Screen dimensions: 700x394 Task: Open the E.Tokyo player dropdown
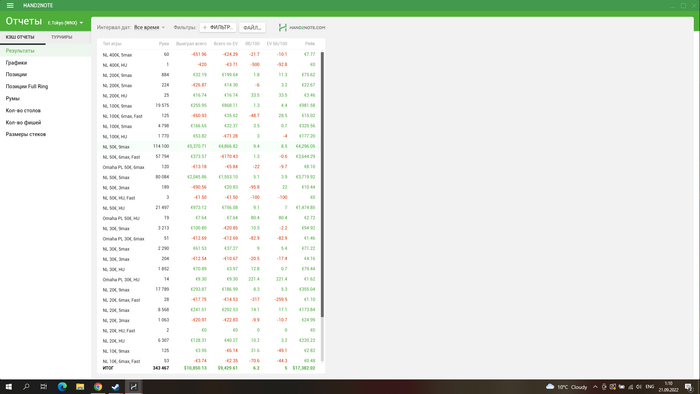pos(65,23)
